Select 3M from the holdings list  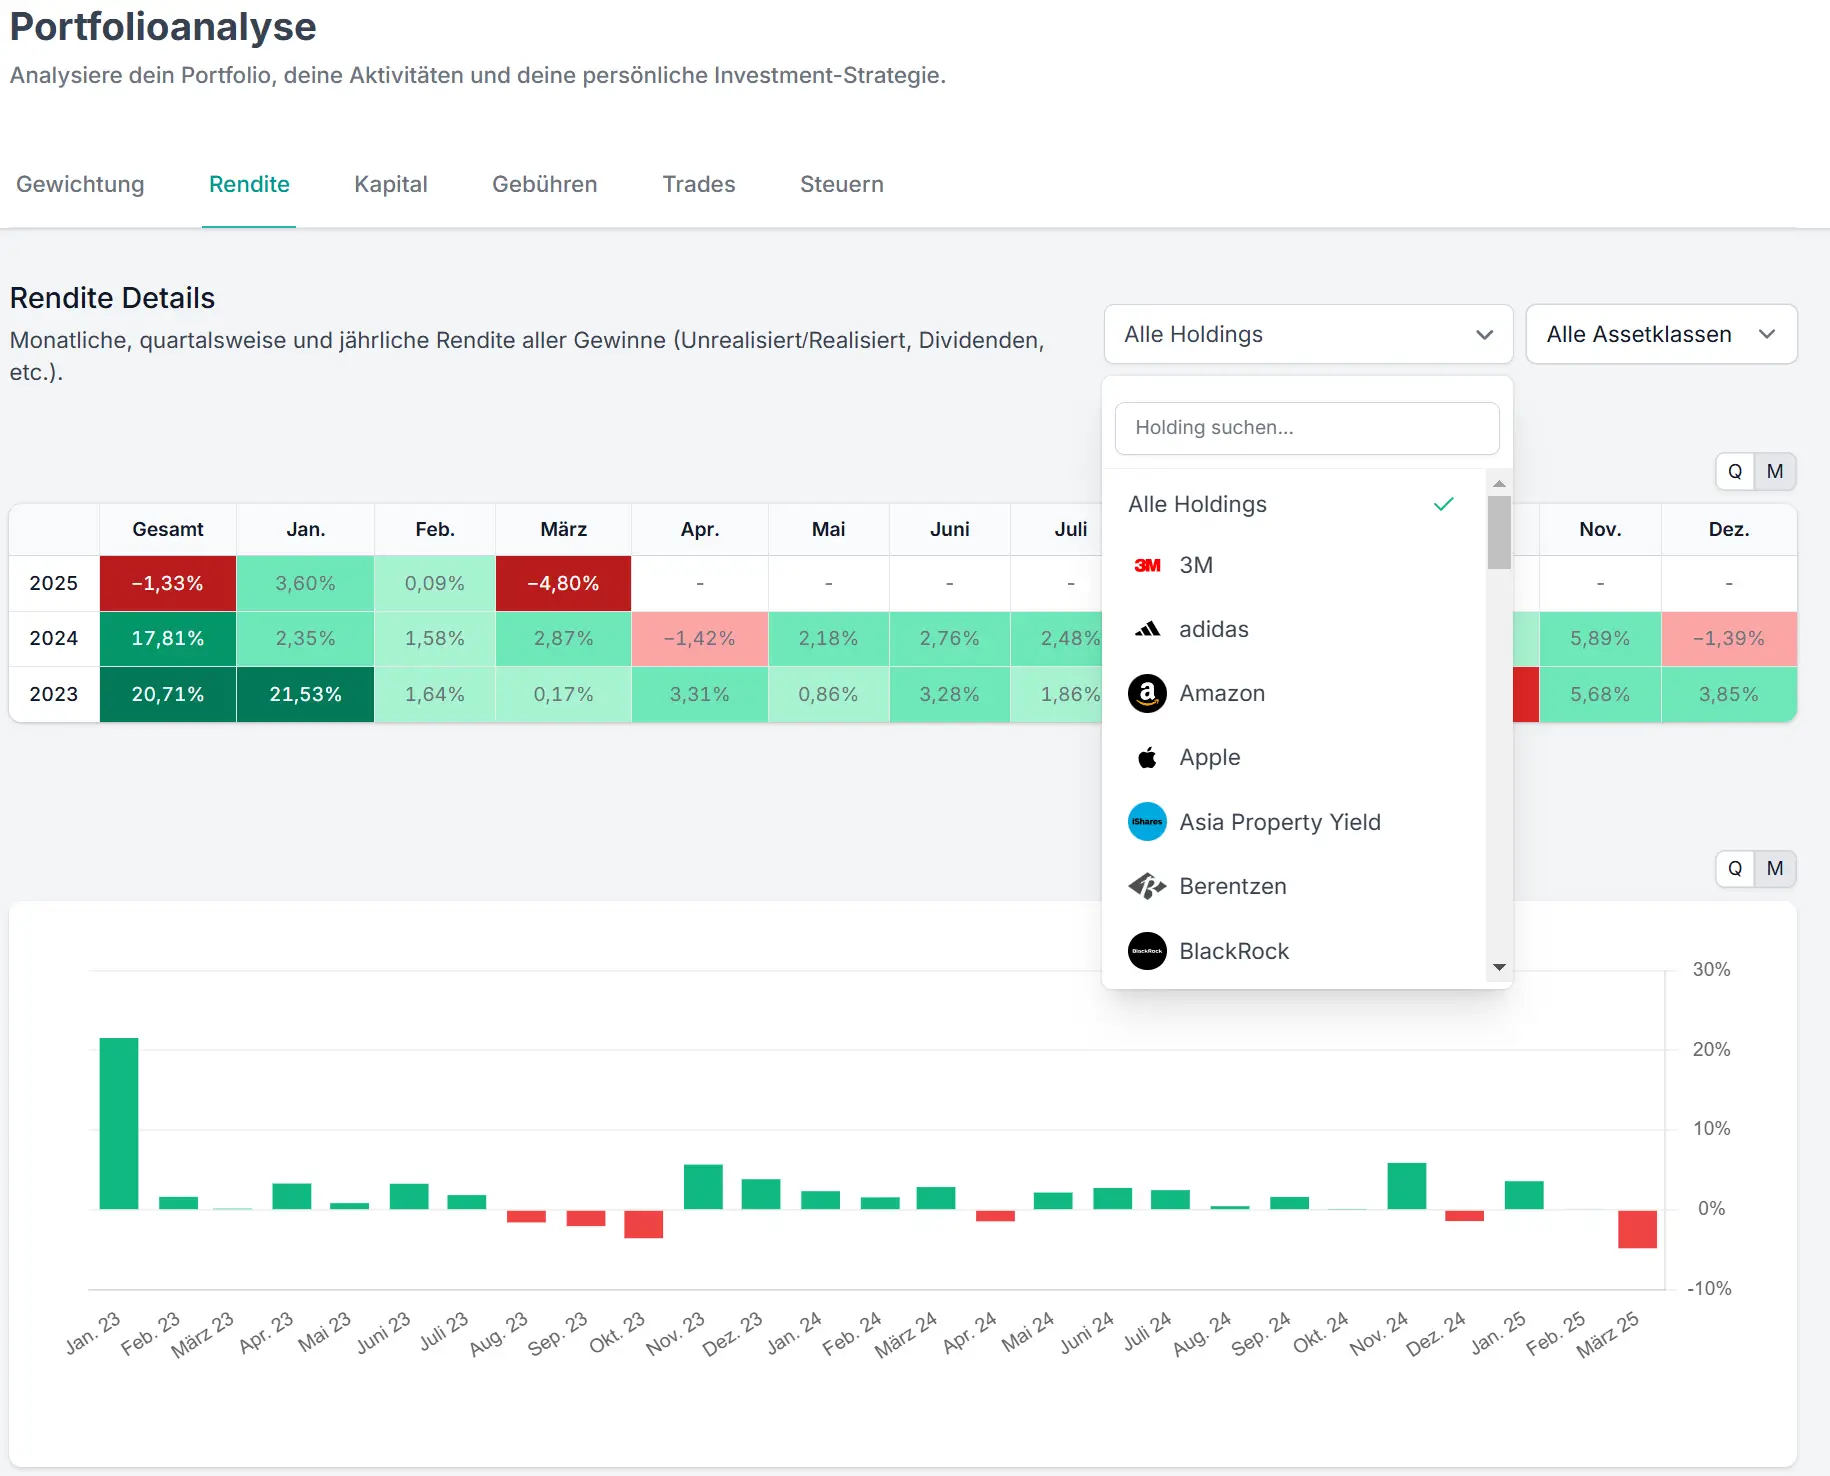coord(1294,565)
